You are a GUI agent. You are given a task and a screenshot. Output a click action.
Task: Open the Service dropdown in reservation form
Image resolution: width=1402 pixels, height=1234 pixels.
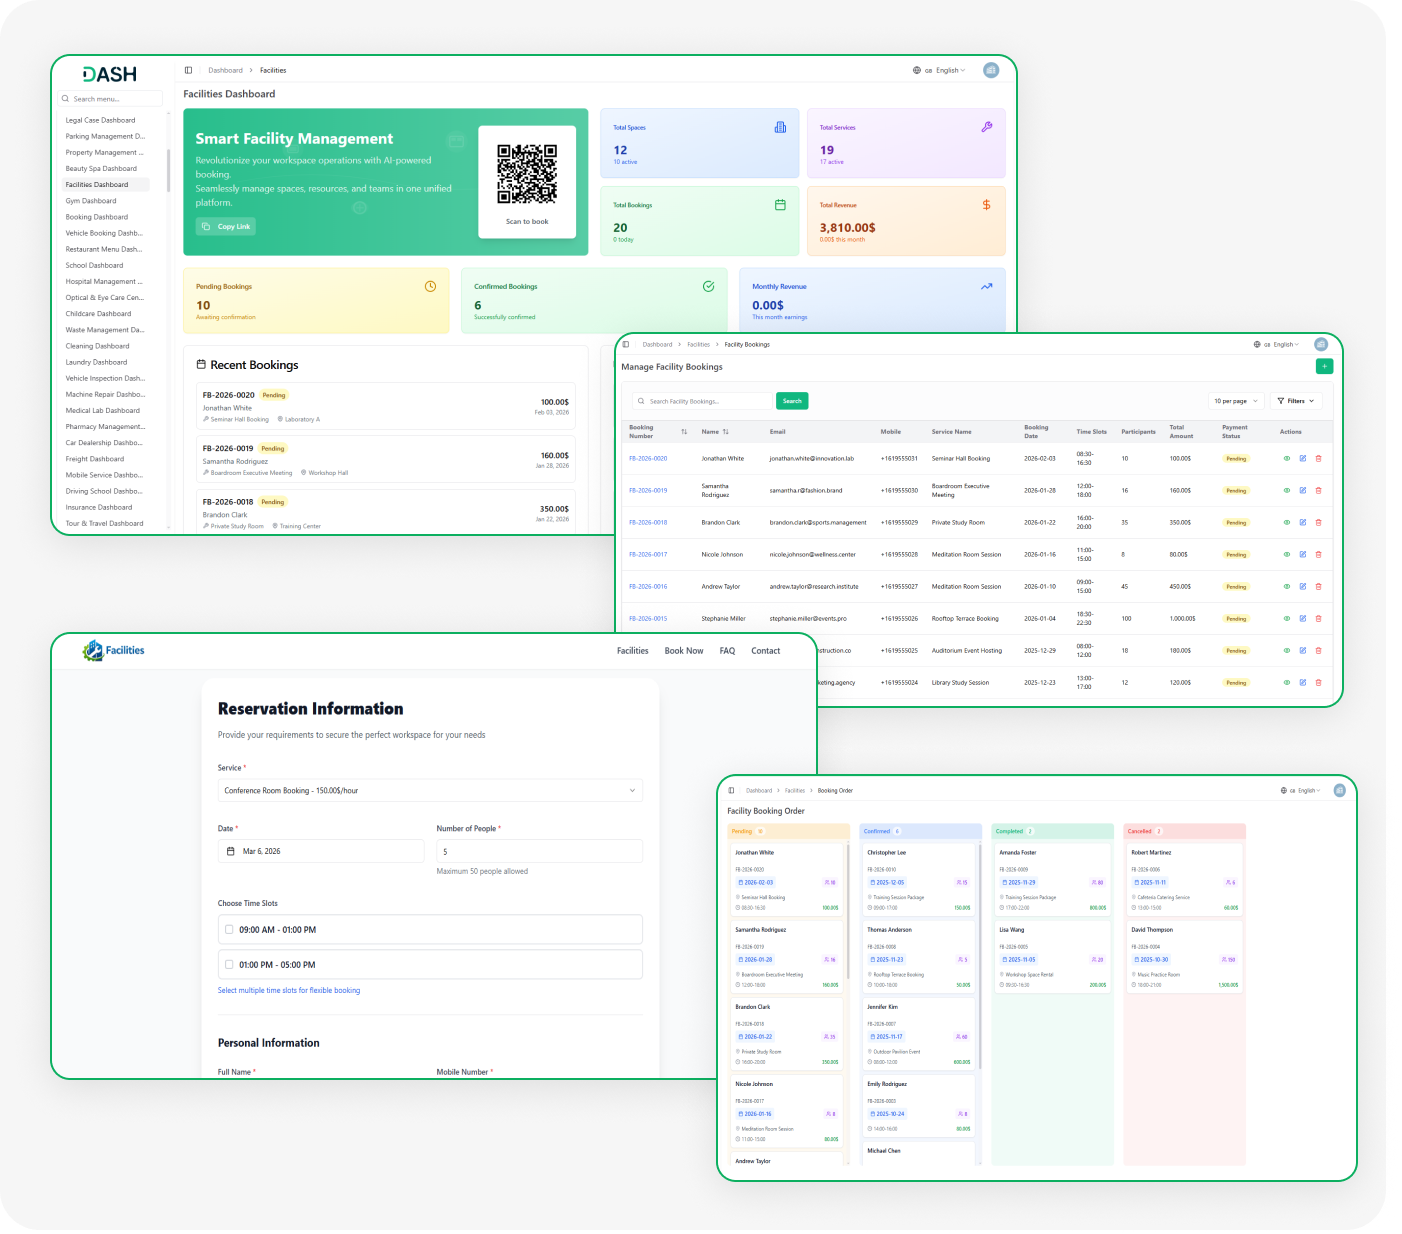(430, 791)
